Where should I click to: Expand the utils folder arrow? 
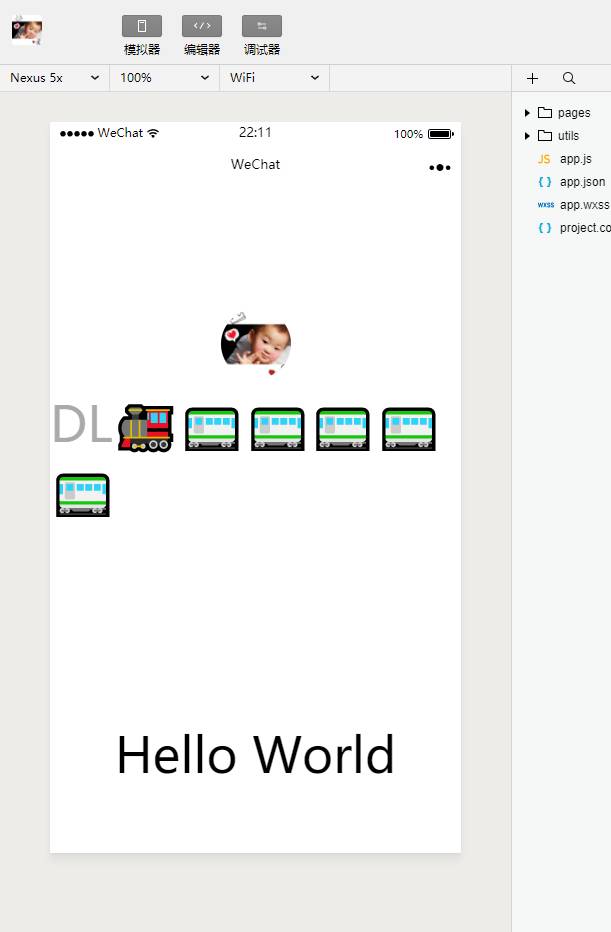click(x=527, y=136)
